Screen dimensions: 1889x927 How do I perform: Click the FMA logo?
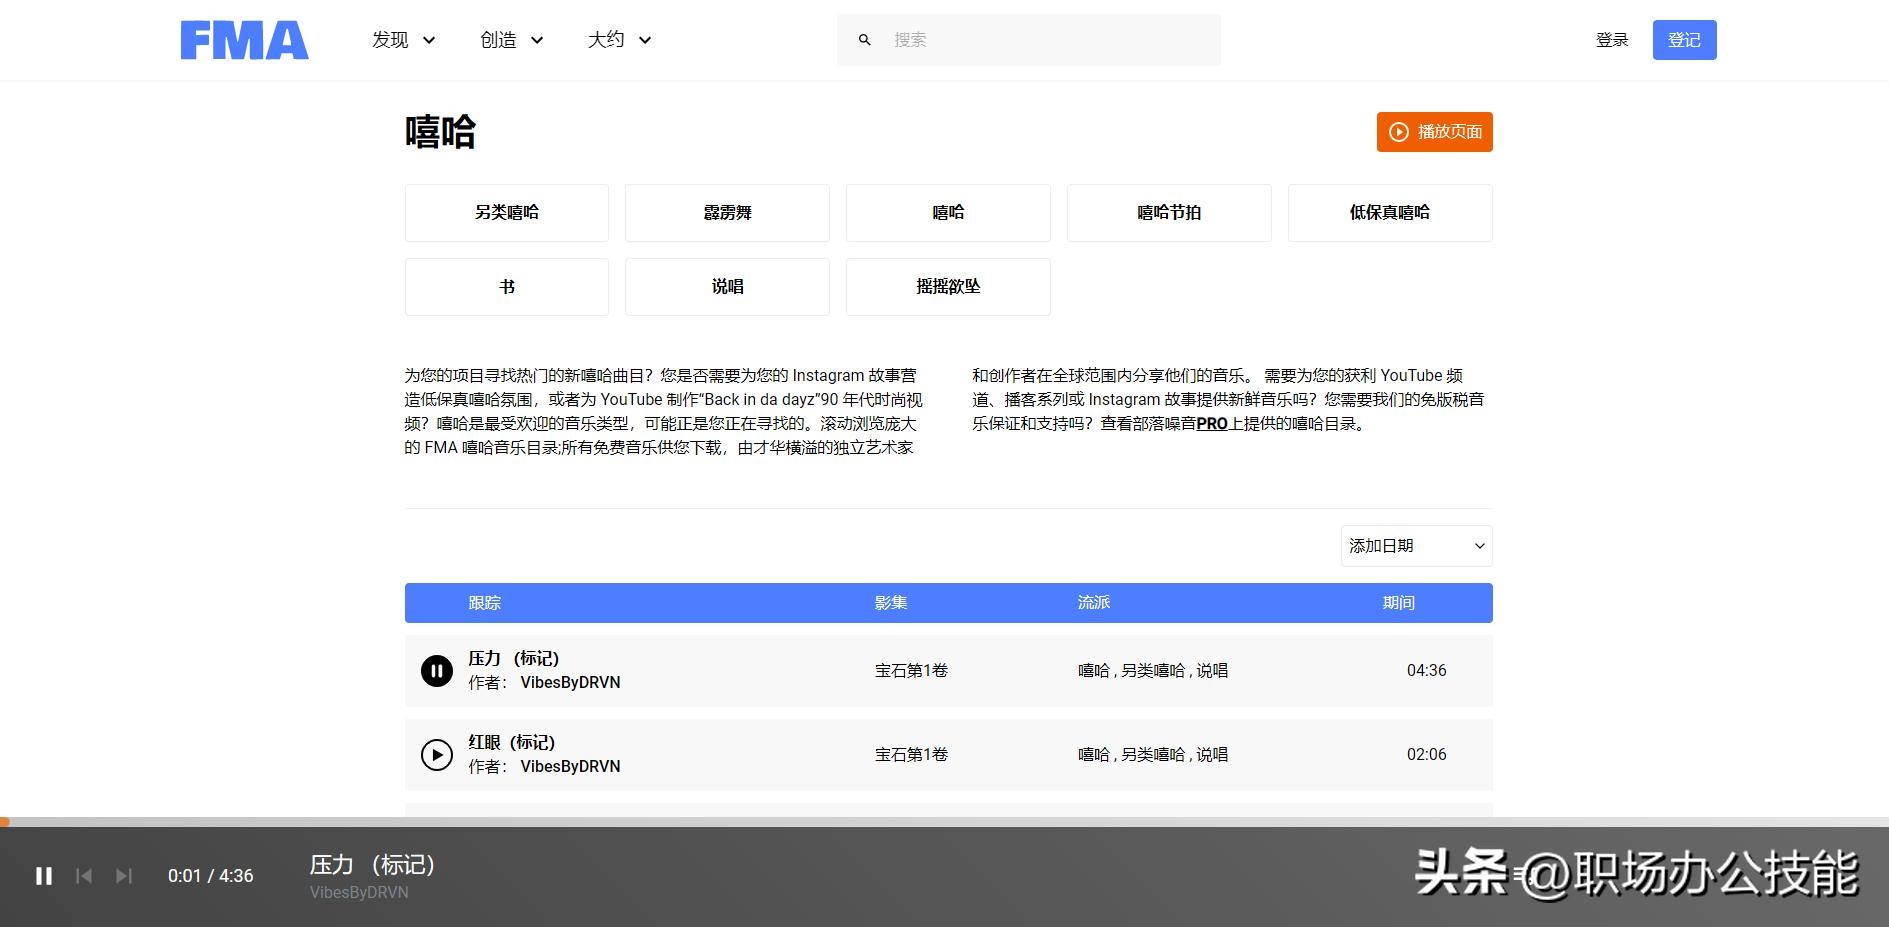click(x=244, y=40)
